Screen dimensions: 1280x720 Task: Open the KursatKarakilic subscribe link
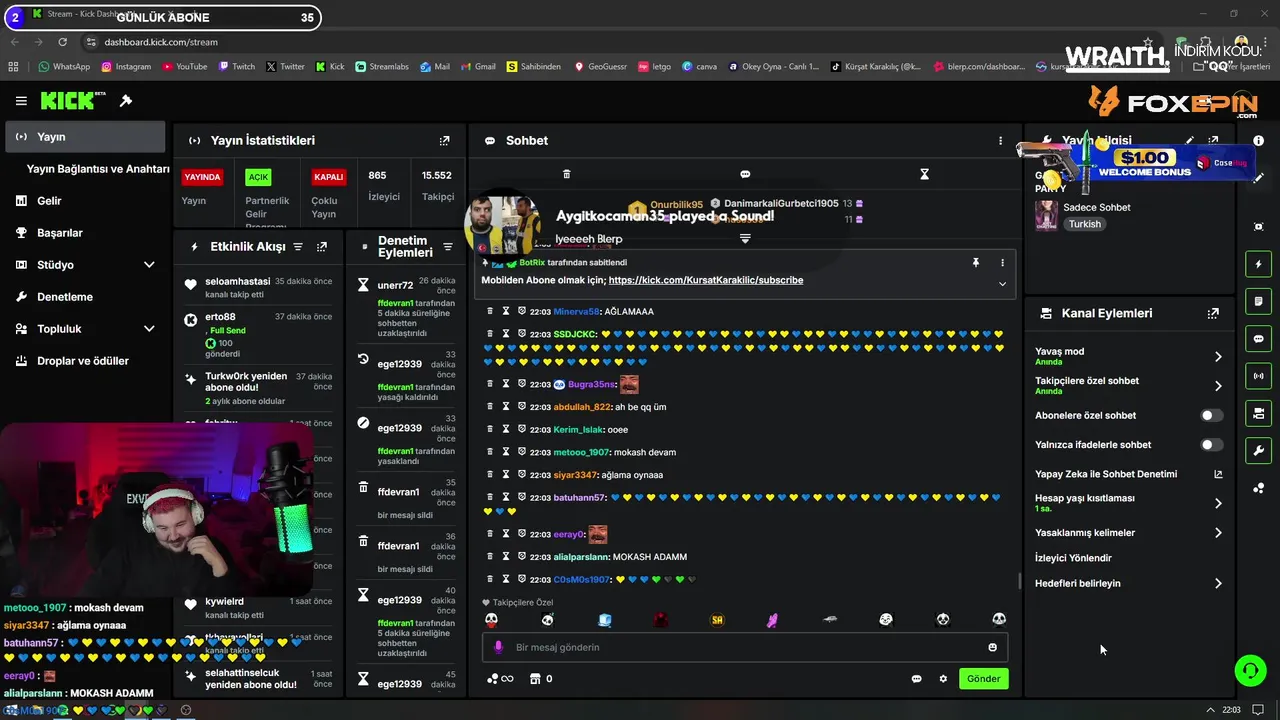(x=705, y=280)
